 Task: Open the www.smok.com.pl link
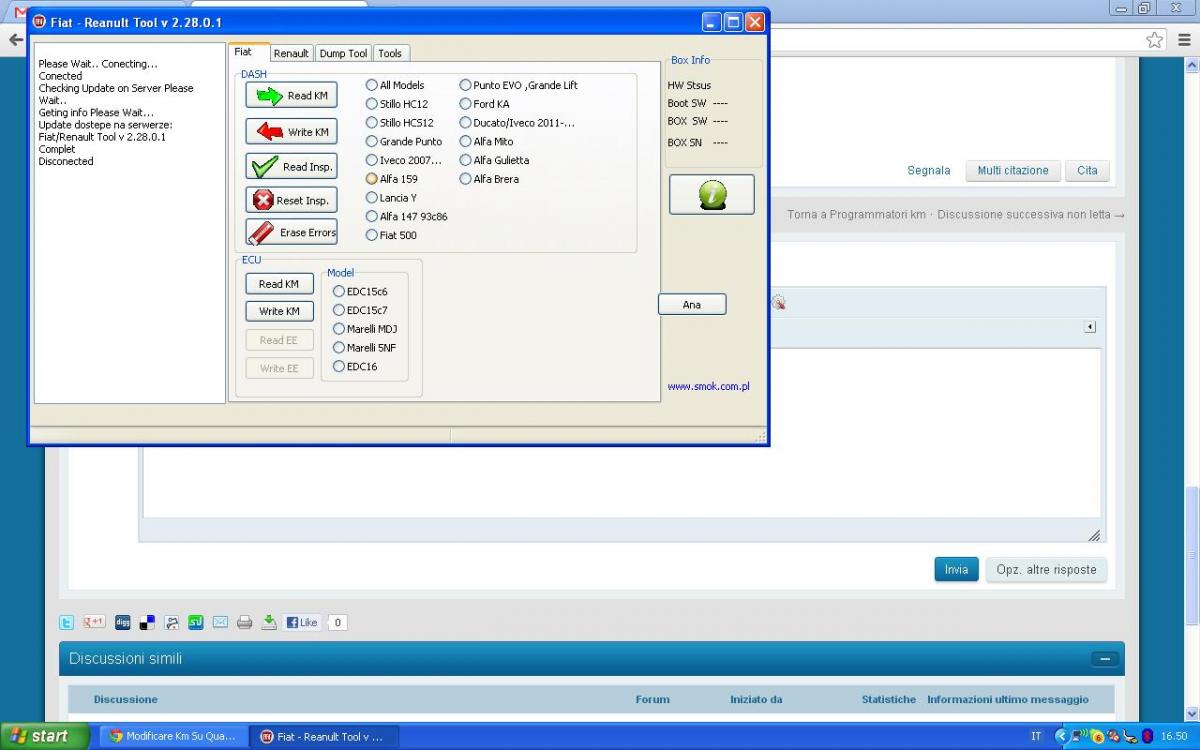(x=709, y=386)
